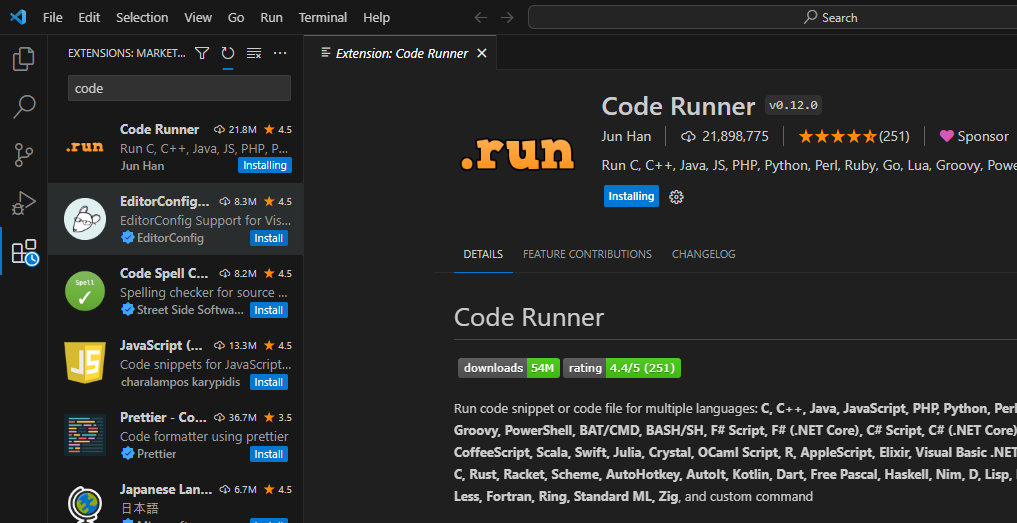Click the Sponsor link
This screenshot has height=523, width=1017.
click(x=974, y=136)
